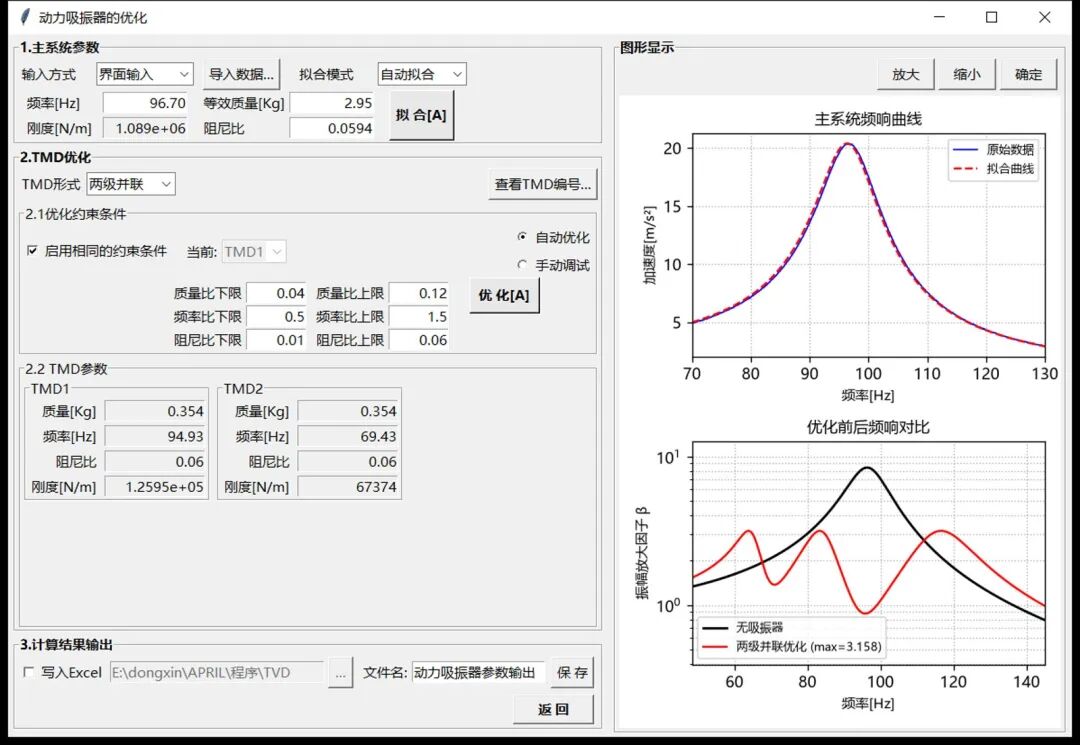Click the ... browse path button

[x=340, y=673]
